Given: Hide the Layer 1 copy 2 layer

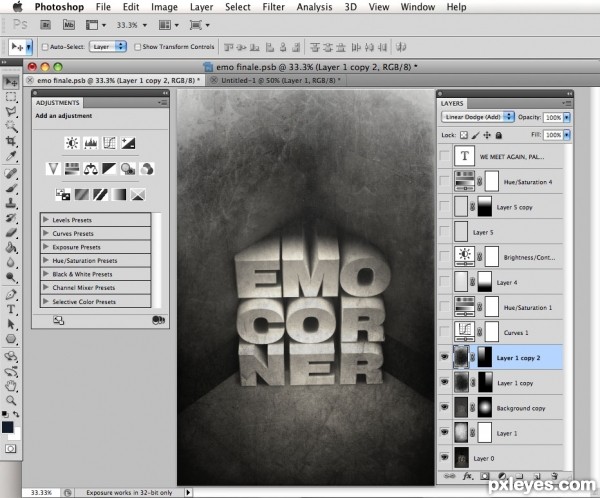Looking at the screenshot, I should coord(444,357).
